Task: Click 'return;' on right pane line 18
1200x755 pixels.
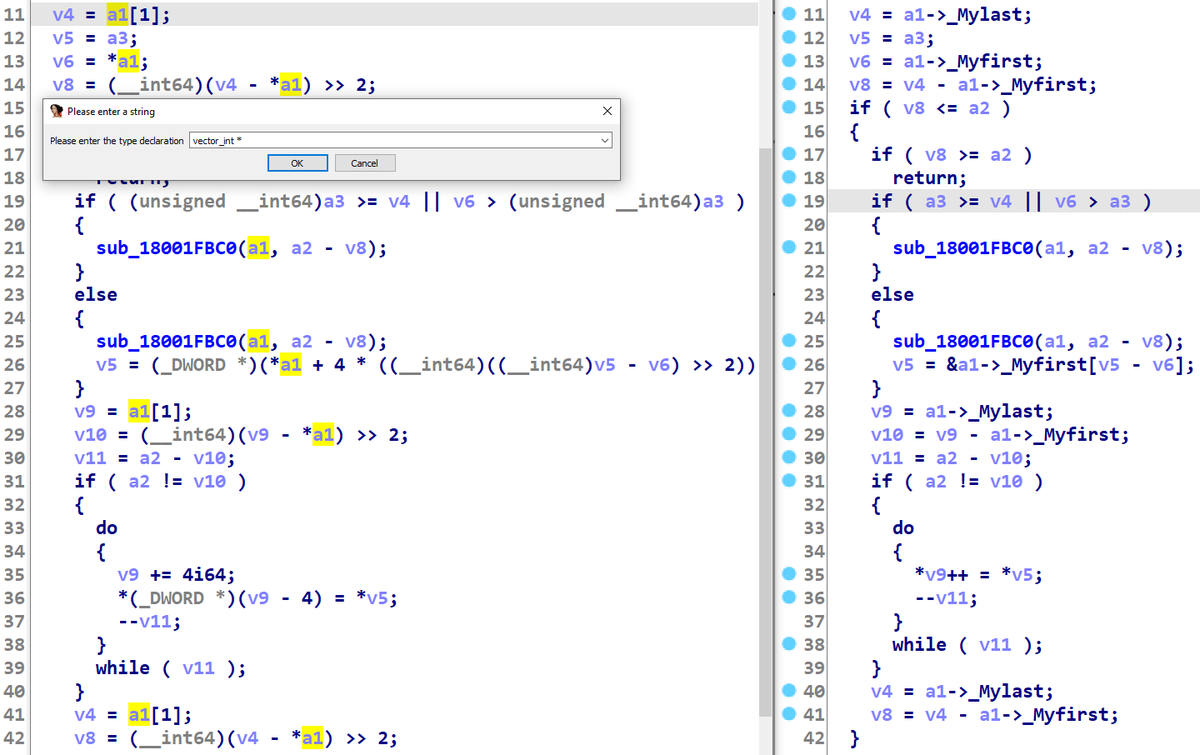Action: coord(930,178)
